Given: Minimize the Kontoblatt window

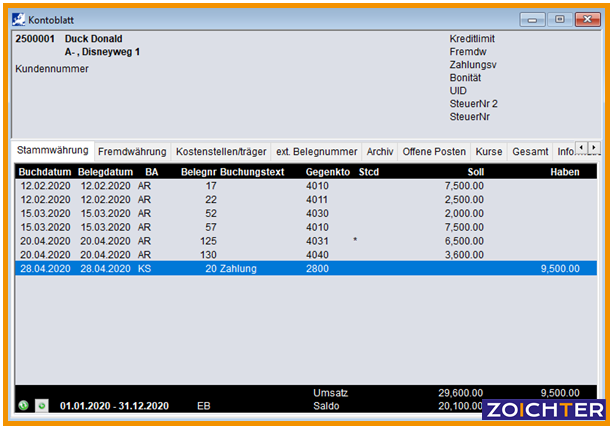Looking at the screenshot, I should click(x=535, y=18).
